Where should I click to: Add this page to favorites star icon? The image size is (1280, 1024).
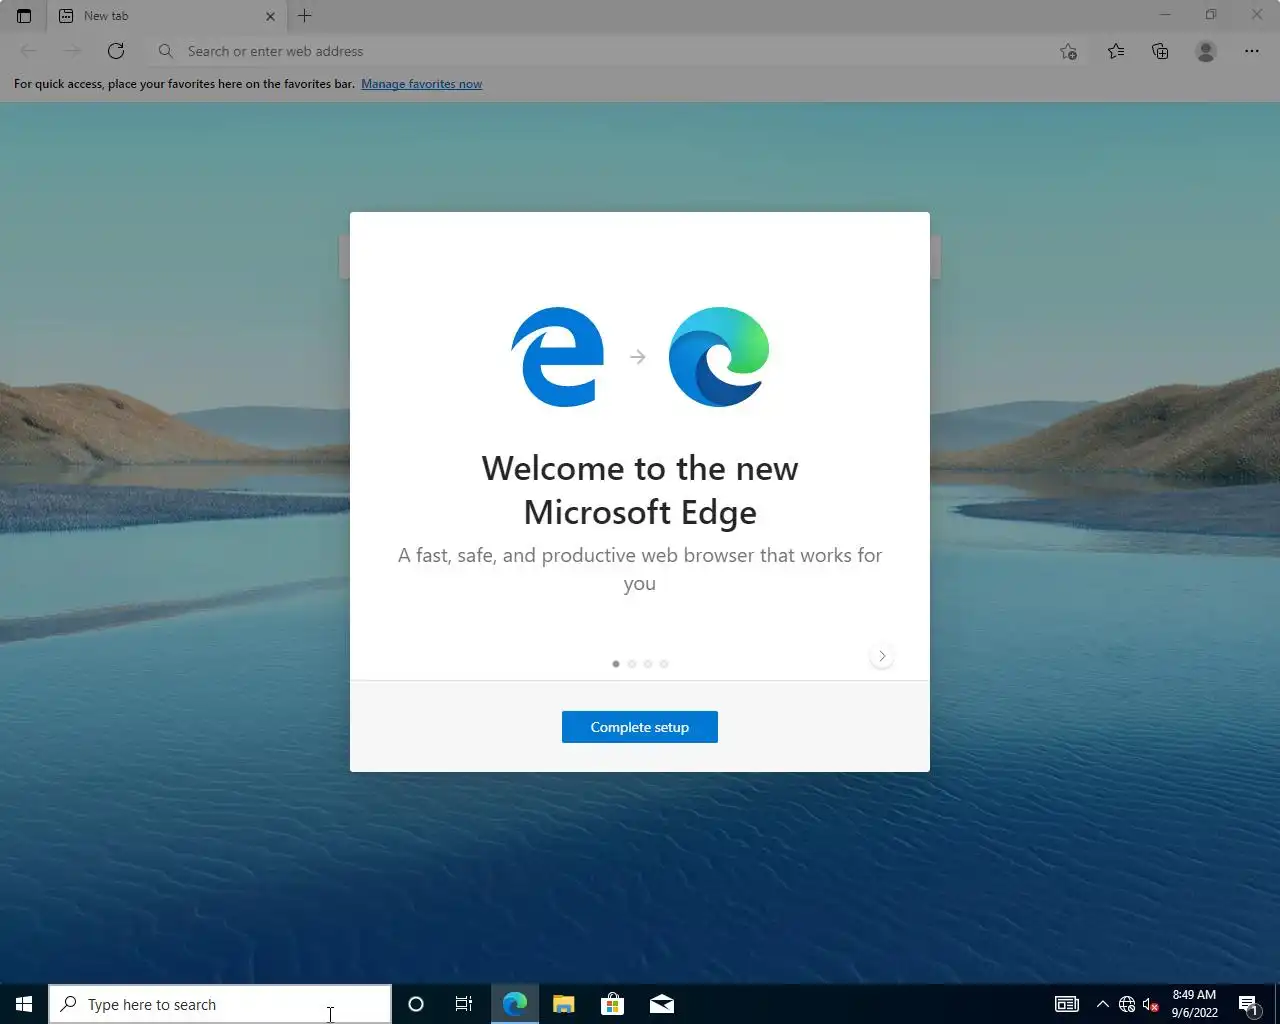point(1068,51)
